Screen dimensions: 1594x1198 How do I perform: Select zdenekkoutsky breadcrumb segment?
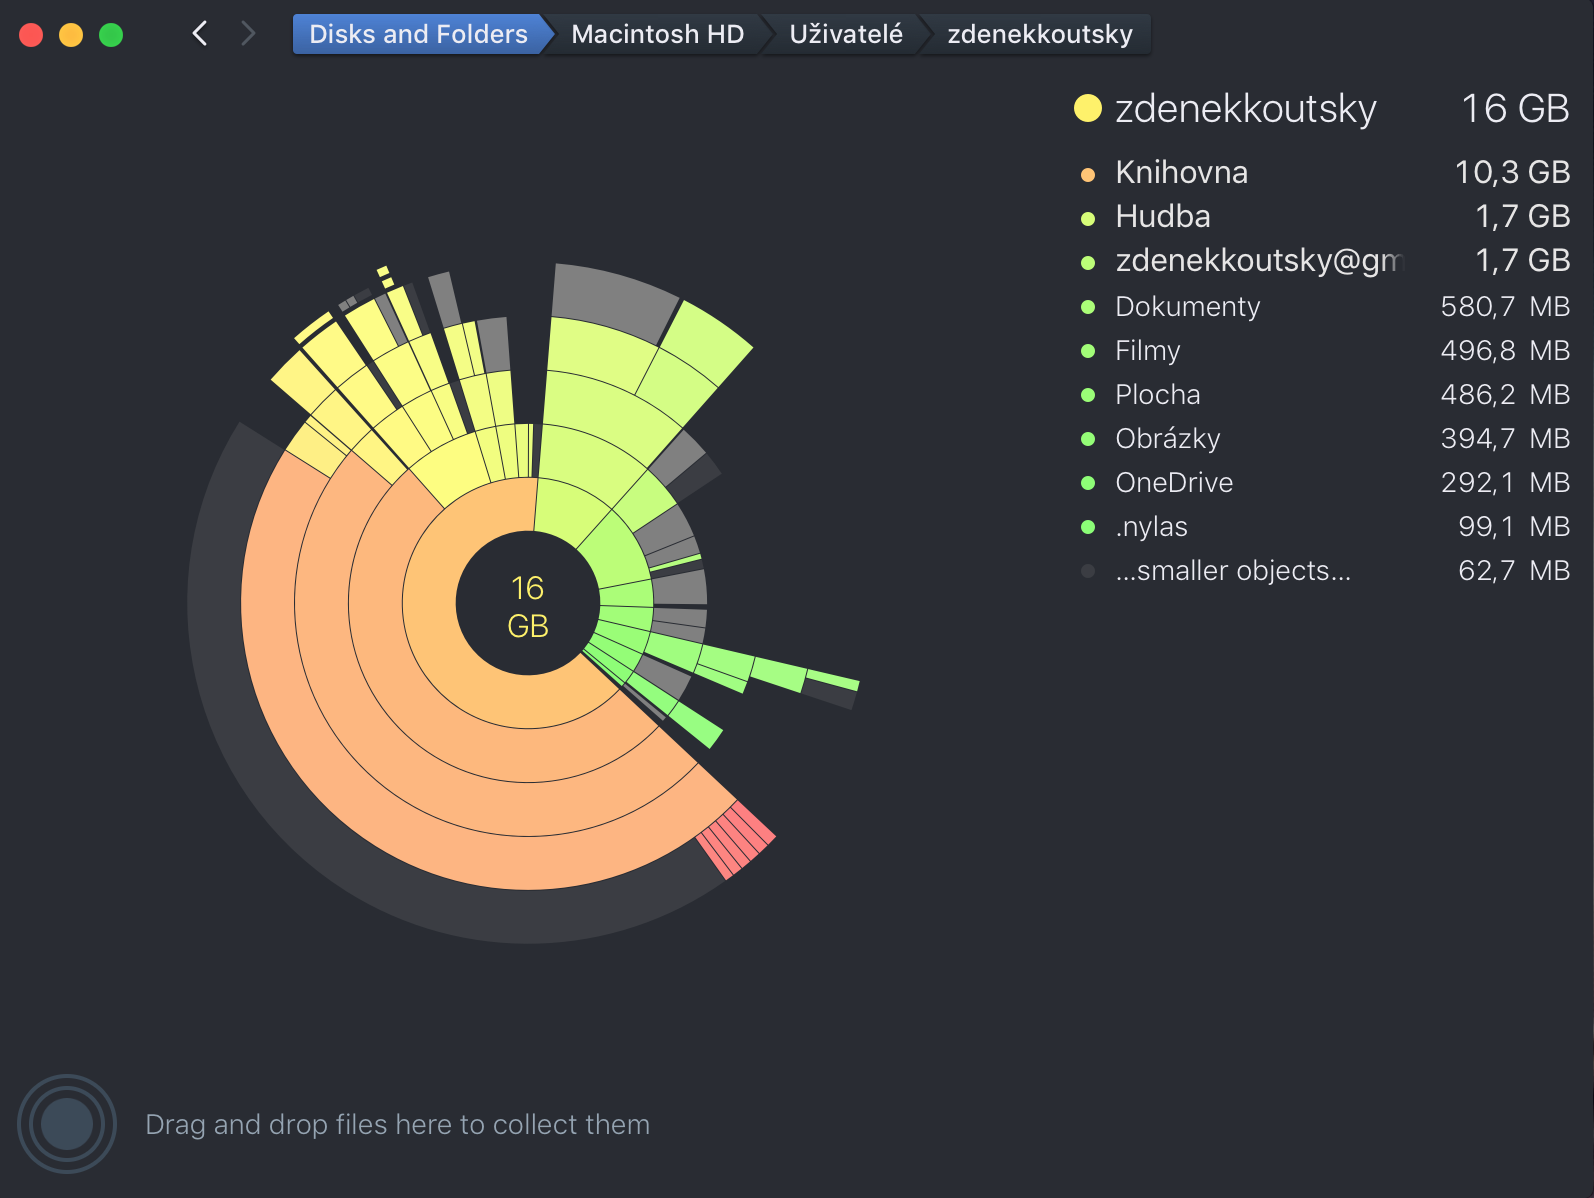click(1040, 34)
